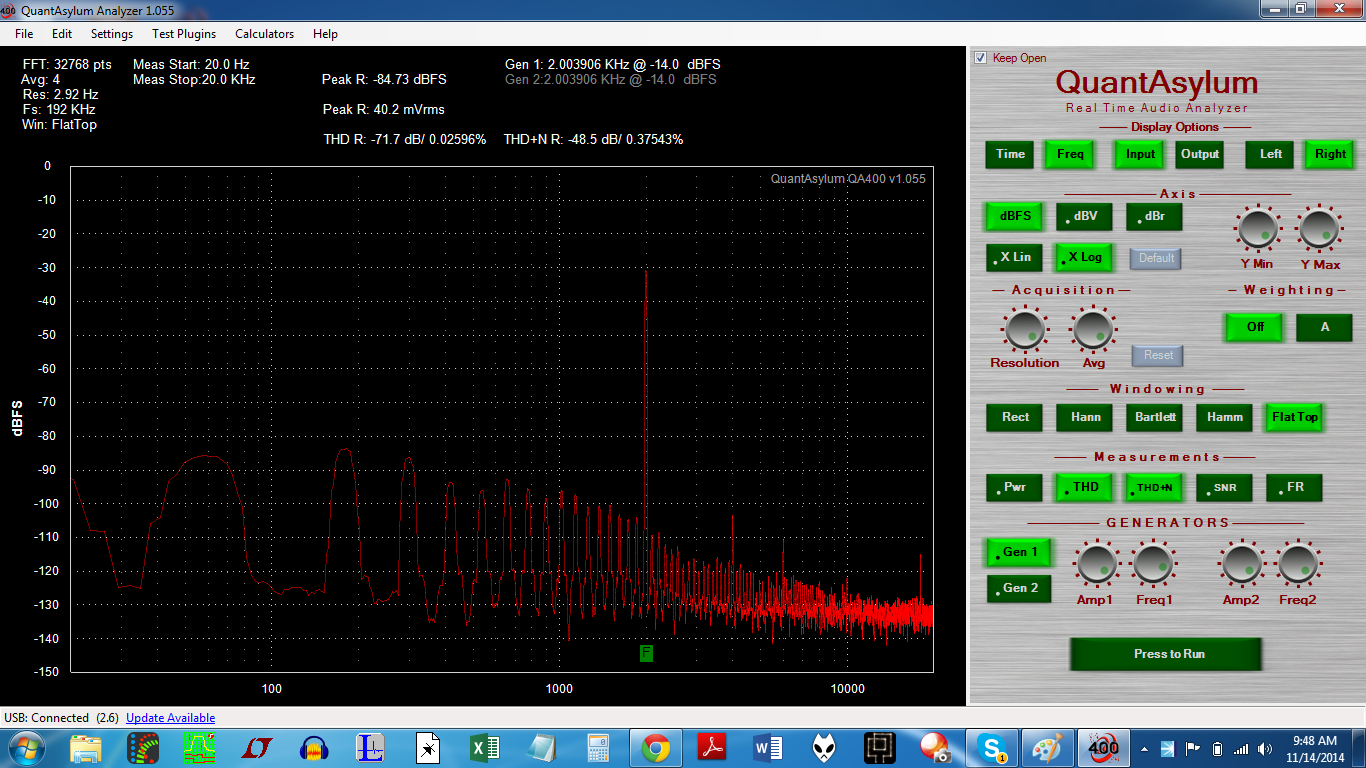Toggle the FR measurement
Screen dimensions: 1366x768
(x=1294, y=487)
